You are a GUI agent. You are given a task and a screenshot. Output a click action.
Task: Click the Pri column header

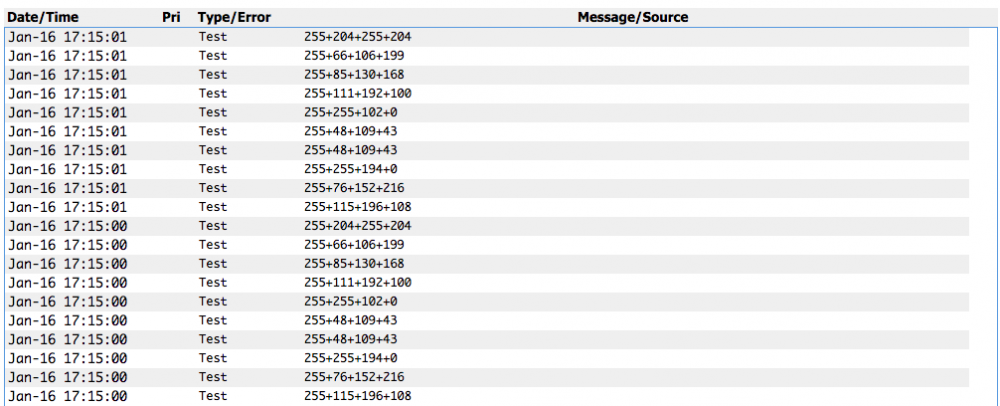point(171,18)
